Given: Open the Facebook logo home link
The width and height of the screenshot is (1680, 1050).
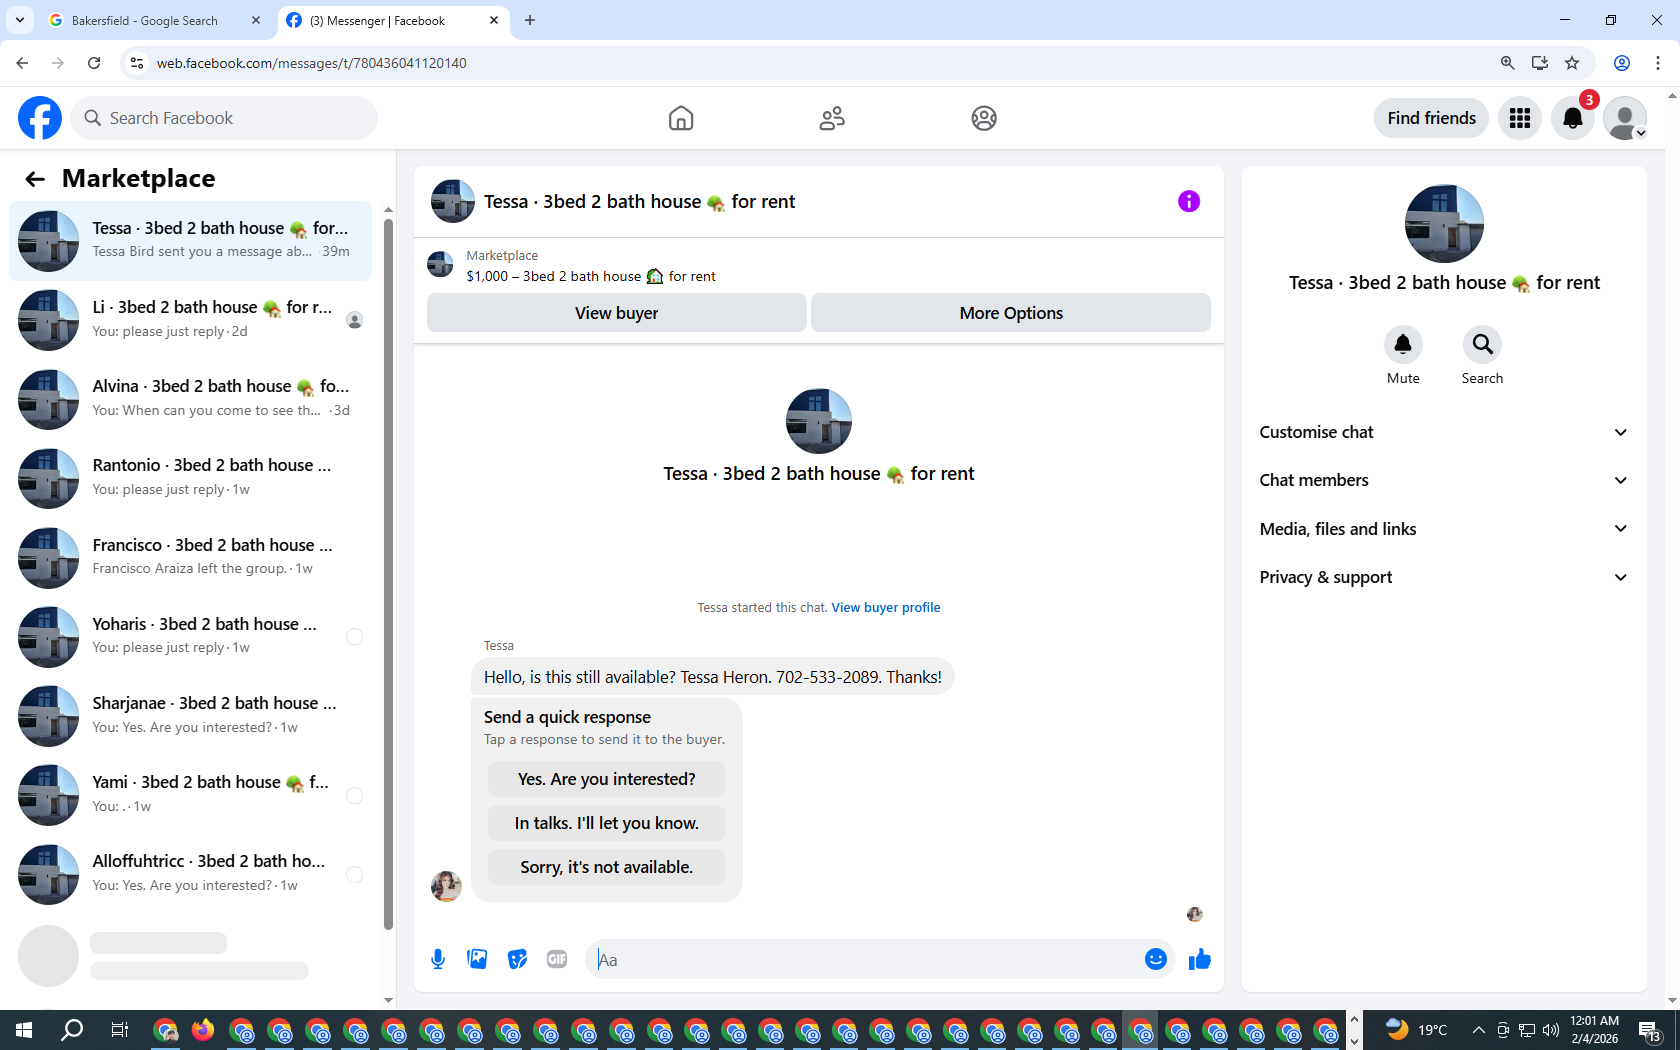Looking at the screenshot, I should tap(40, 118).
